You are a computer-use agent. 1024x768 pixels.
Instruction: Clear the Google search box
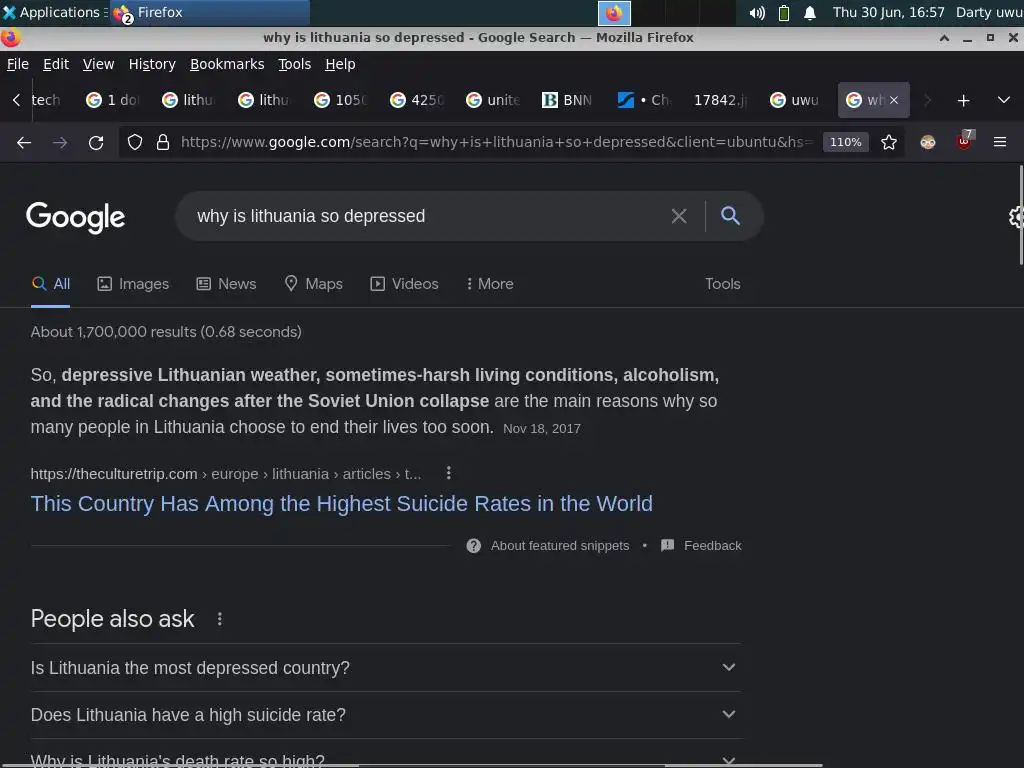coord(679,216)
